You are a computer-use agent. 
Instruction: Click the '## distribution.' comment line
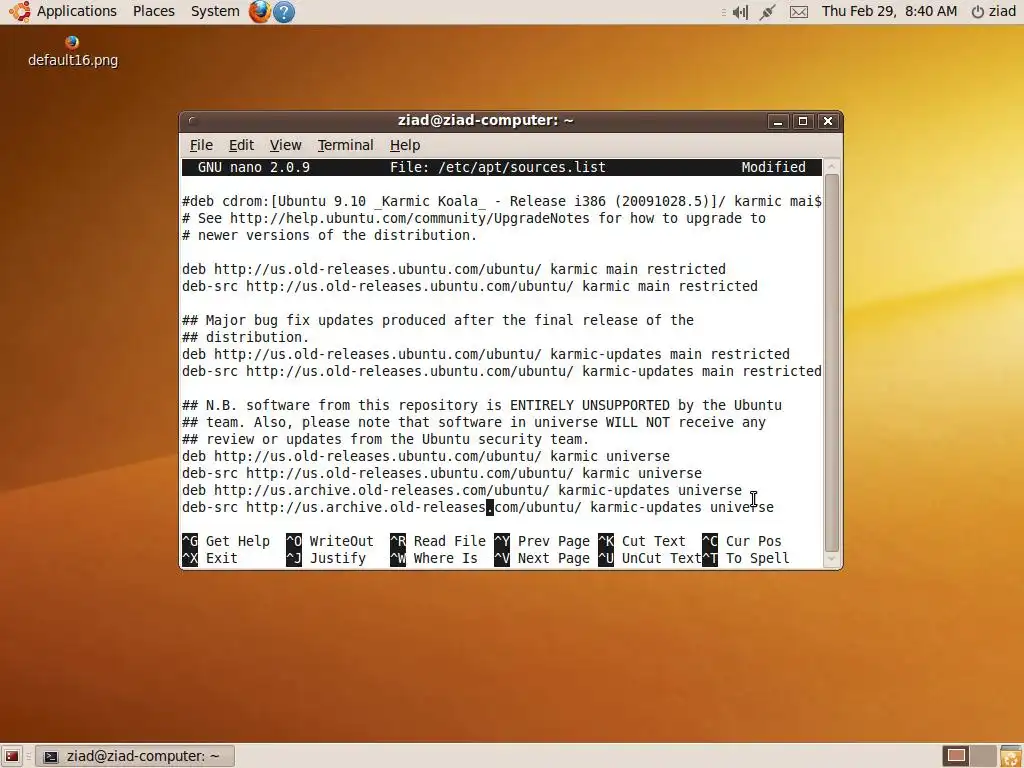point(246,337)
